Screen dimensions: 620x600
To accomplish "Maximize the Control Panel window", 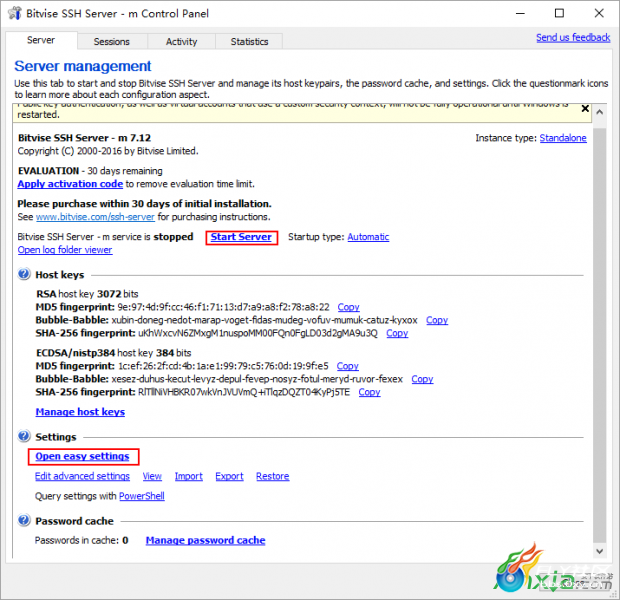I will click(x=559, y=13).
